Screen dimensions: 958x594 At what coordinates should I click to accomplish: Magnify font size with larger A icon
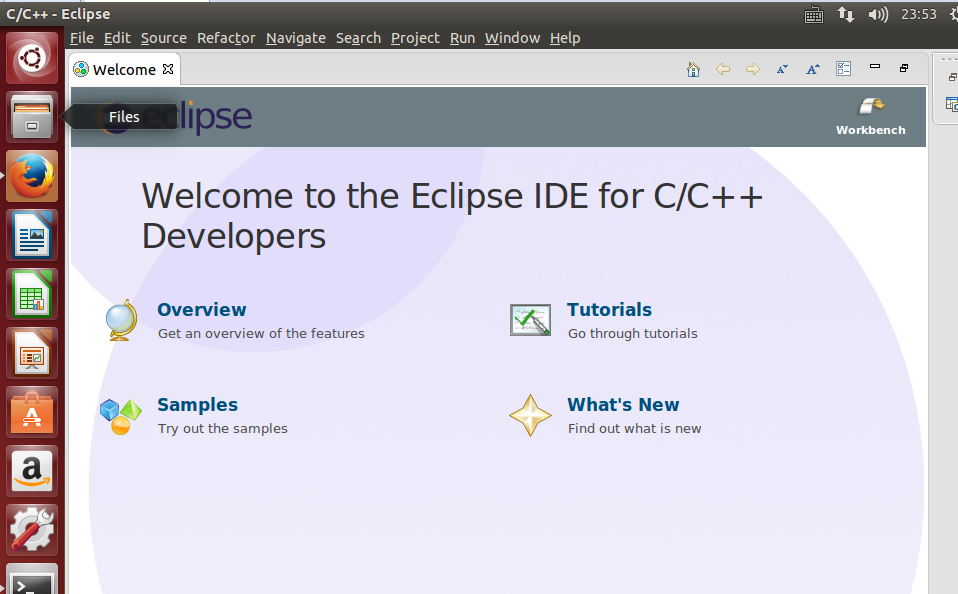pyautogui.click(x=813, y=69)
